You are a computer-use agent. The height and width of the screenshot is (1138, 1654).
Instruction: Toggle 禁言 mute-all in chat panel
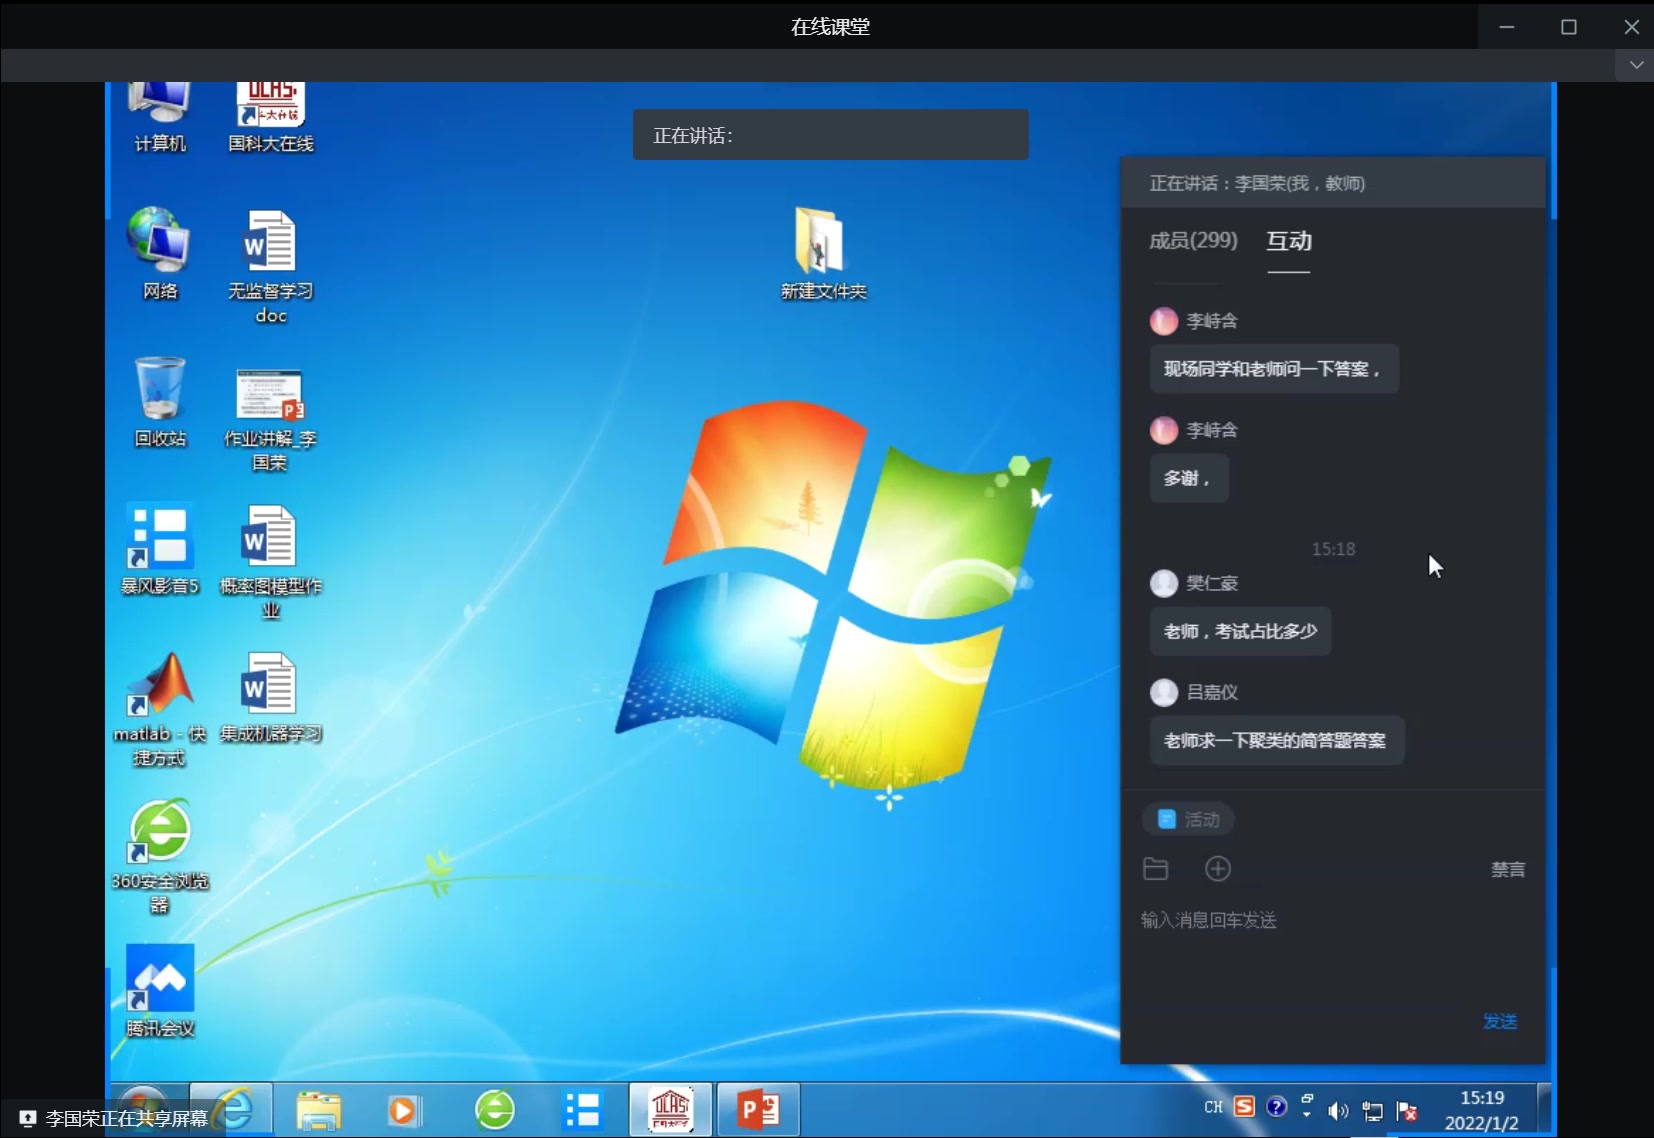pyautogui.click(x=1508, y=869)
